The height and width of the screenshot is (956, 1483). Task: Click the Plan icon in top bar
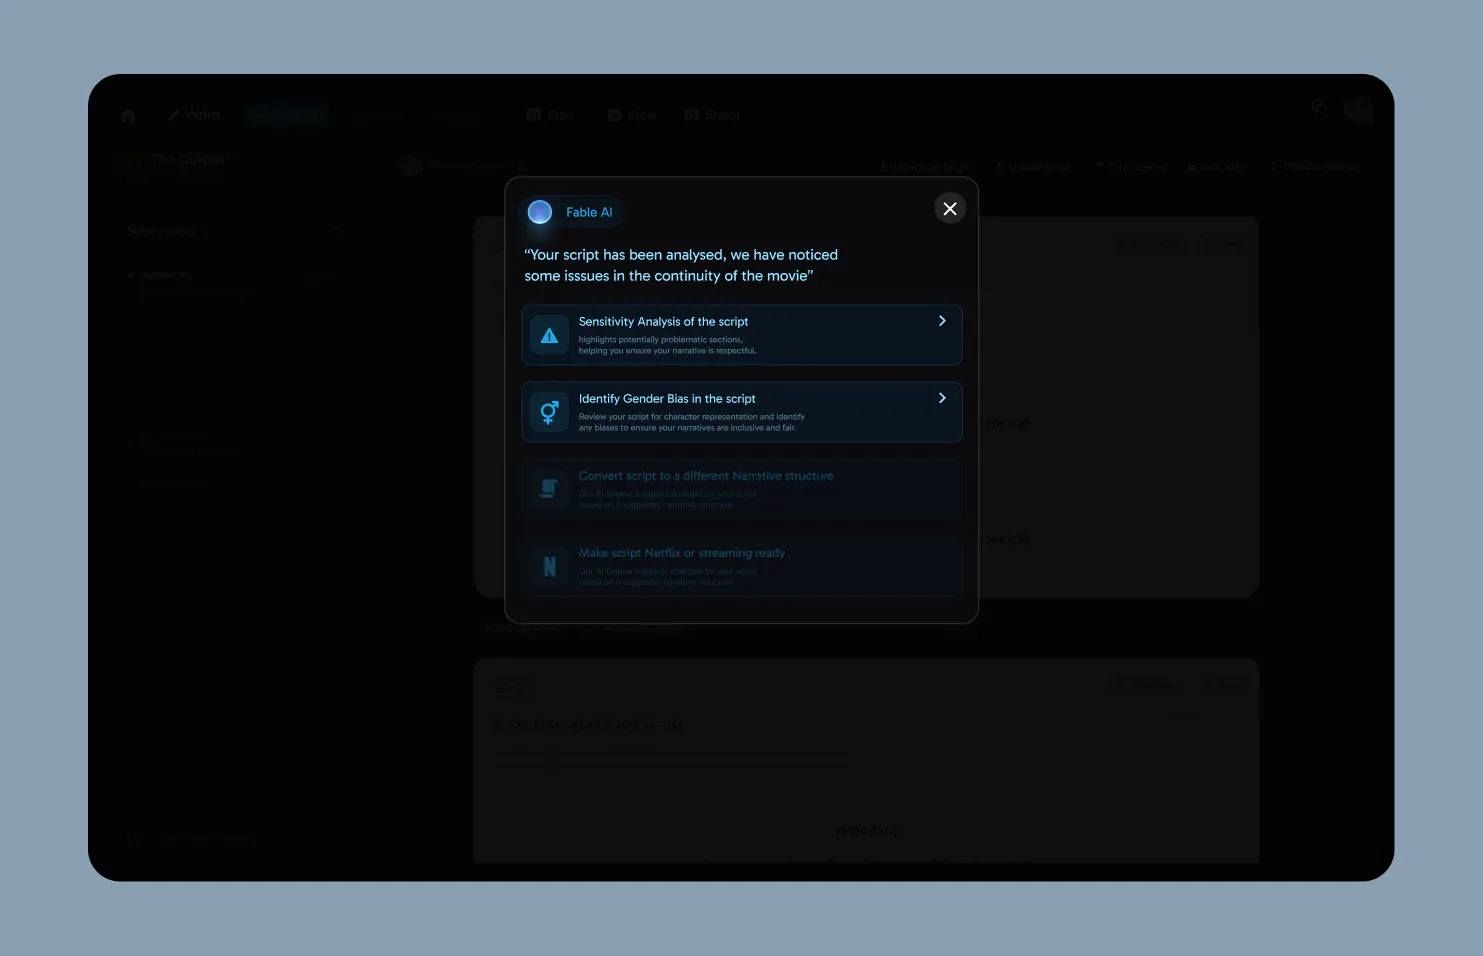534,115
